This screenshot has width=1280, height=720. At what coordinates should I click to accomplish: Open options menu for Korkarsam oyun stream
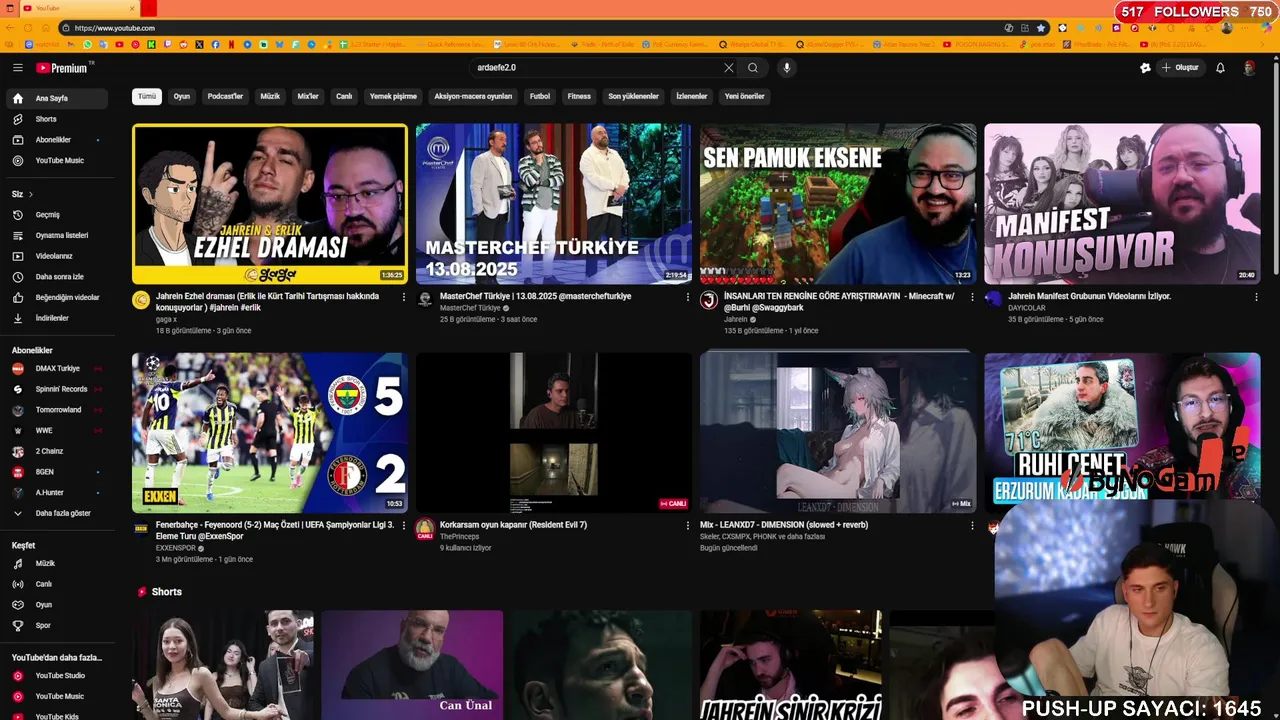pos(688,525)
